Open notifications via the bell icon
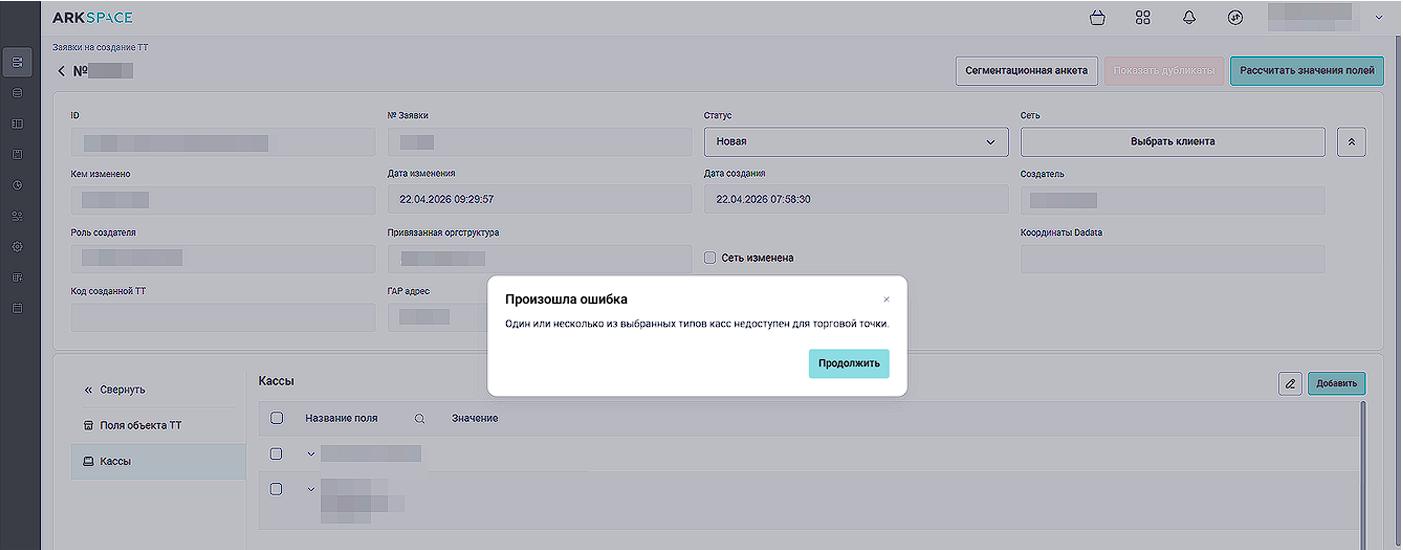This screenshot has height=550, width=1403. click(x=1189, y=18)
